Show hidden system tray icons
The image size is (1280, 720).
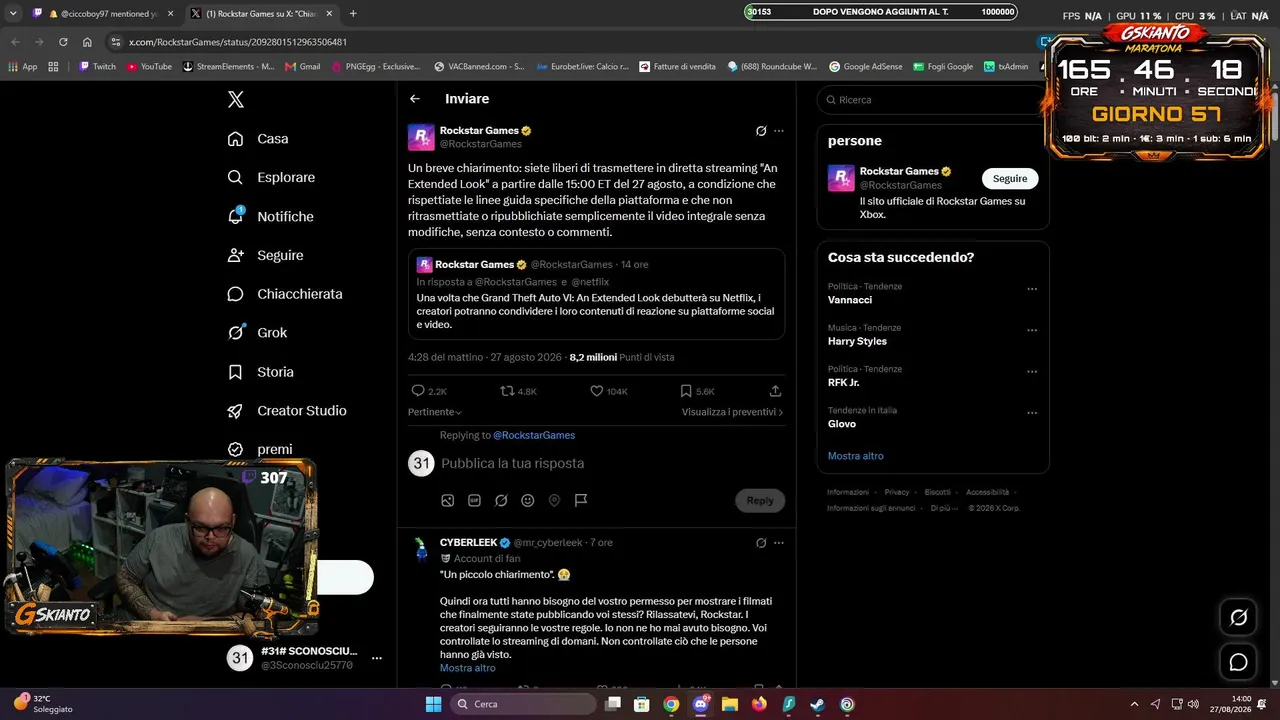tap(1134, 704)
